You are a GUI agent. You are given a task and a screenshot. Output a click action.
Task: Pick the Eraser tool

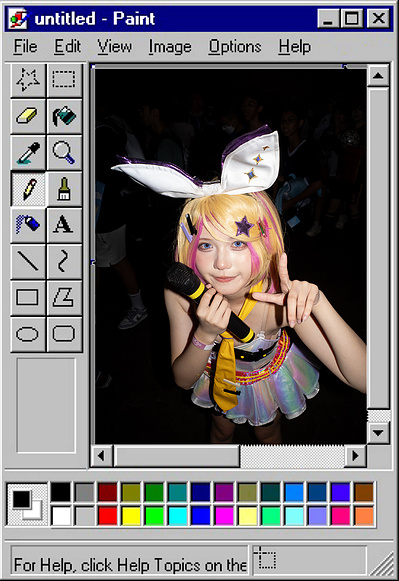[28, 116]
